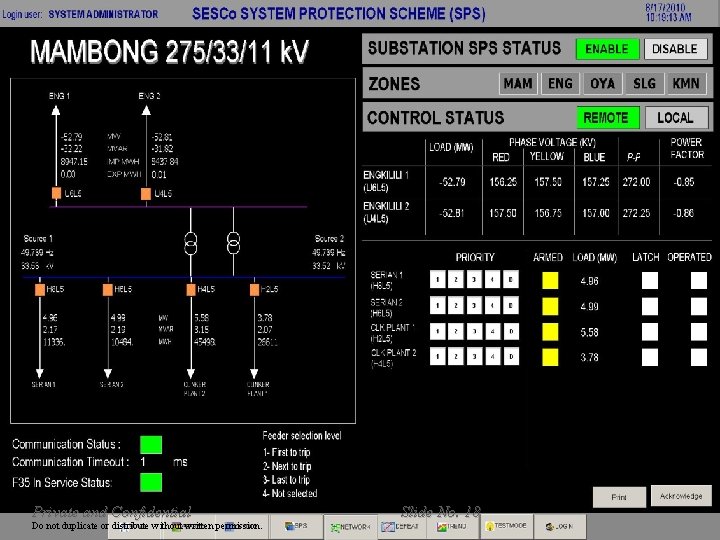Click the green Communication Status indicator

(151, 444)
